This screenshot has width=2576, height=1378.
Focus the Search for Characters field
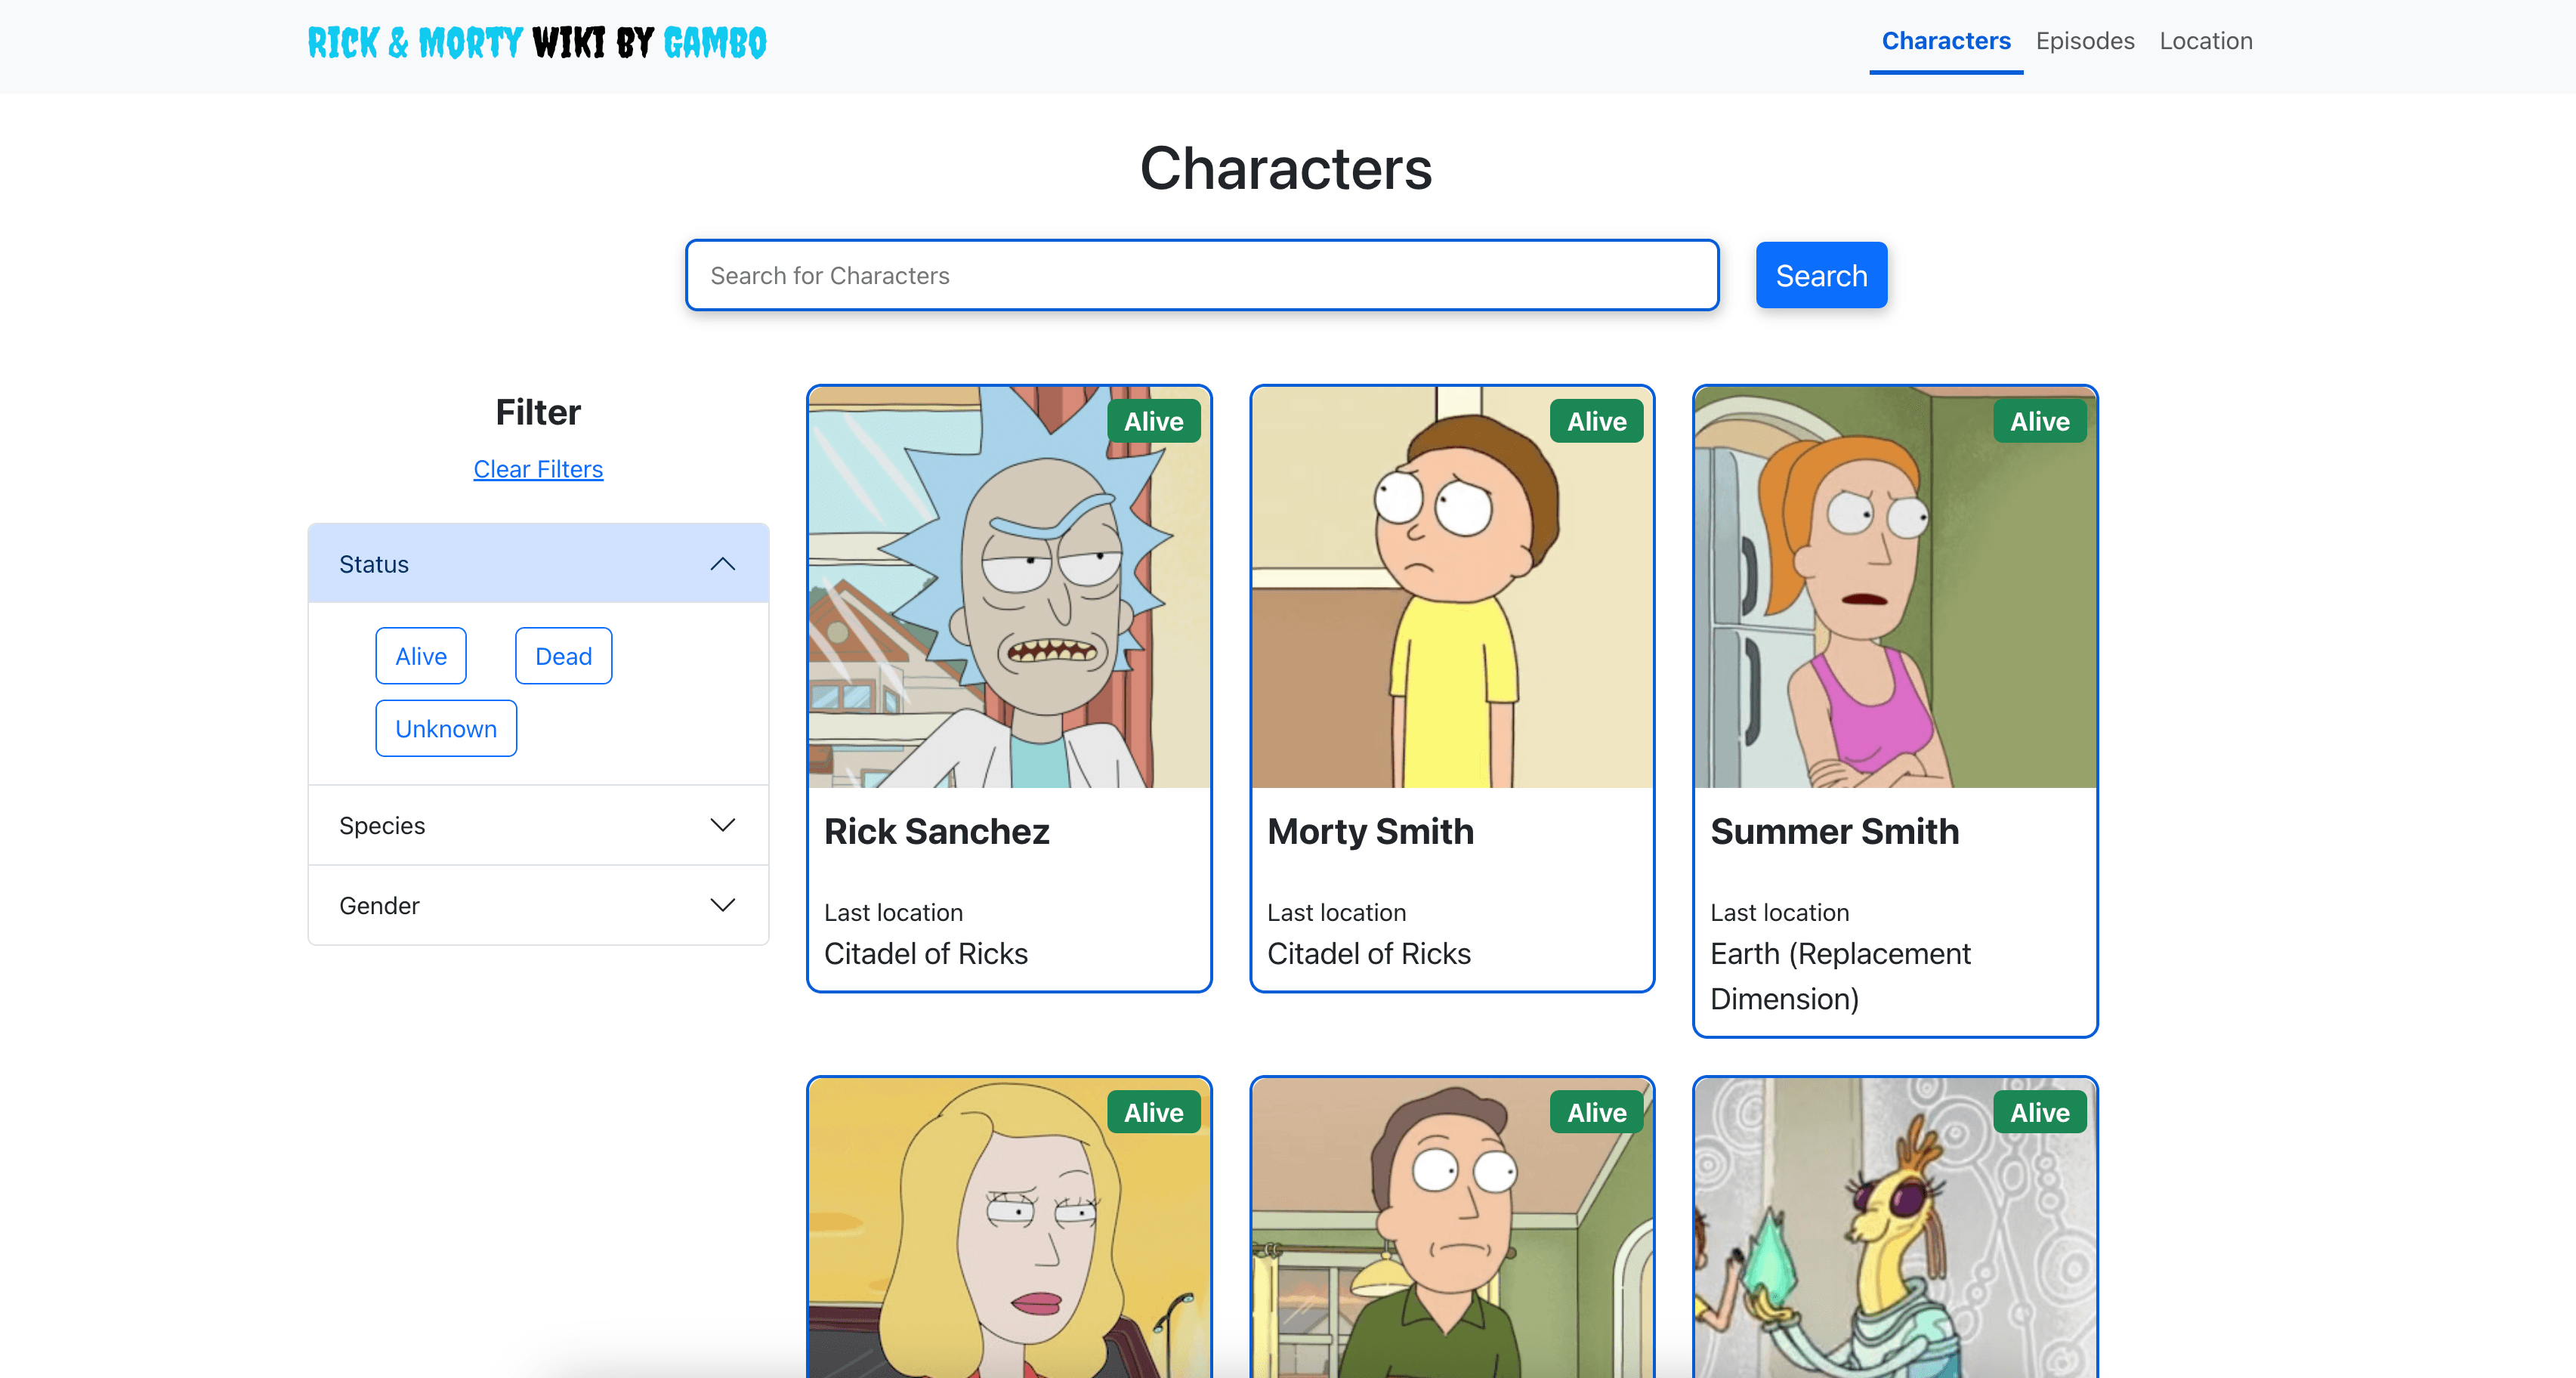[x=1201, y=275]
